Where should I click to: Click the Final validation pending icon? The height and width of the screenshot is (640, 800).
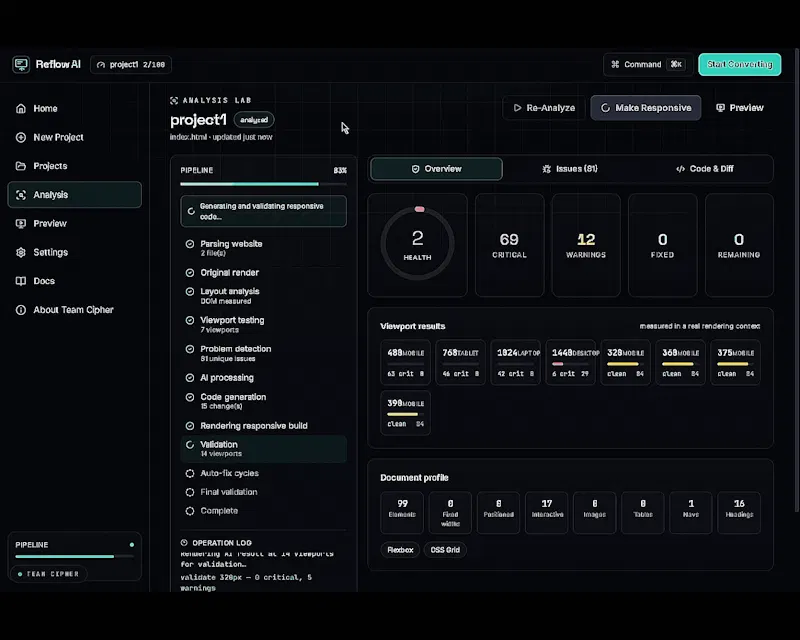pyautogui.click(x=190, y=492)
